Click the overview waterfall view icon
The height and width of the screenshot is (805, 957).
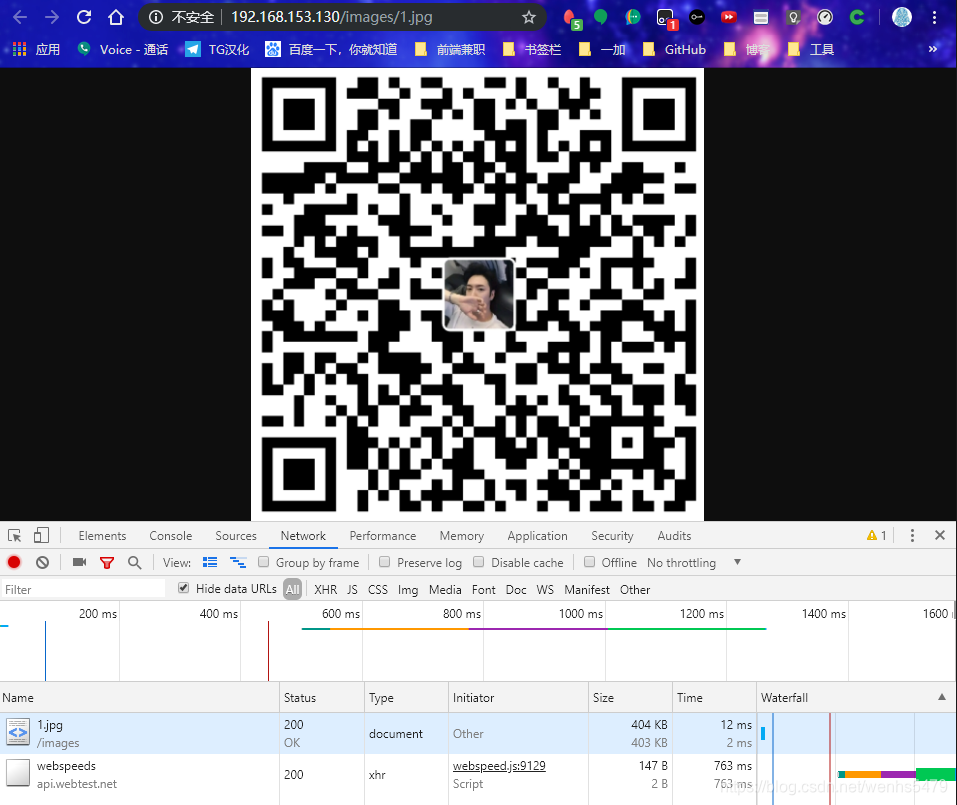point(238,562)
